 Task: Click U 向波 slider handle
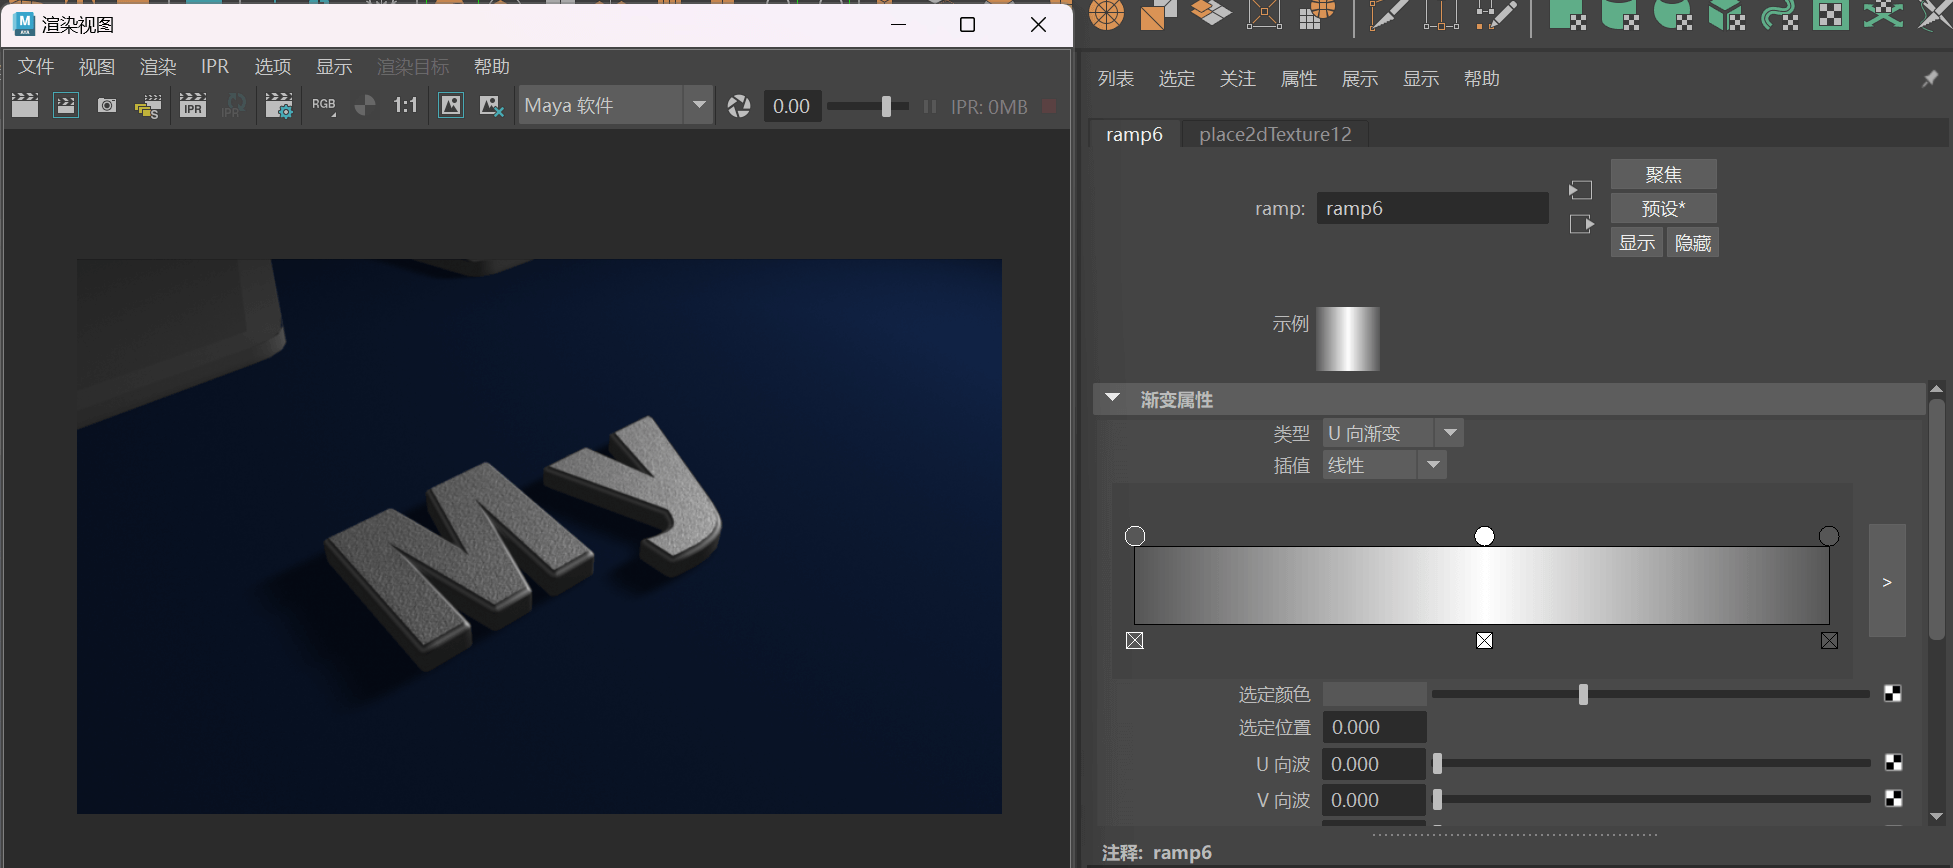[1438, 764]
